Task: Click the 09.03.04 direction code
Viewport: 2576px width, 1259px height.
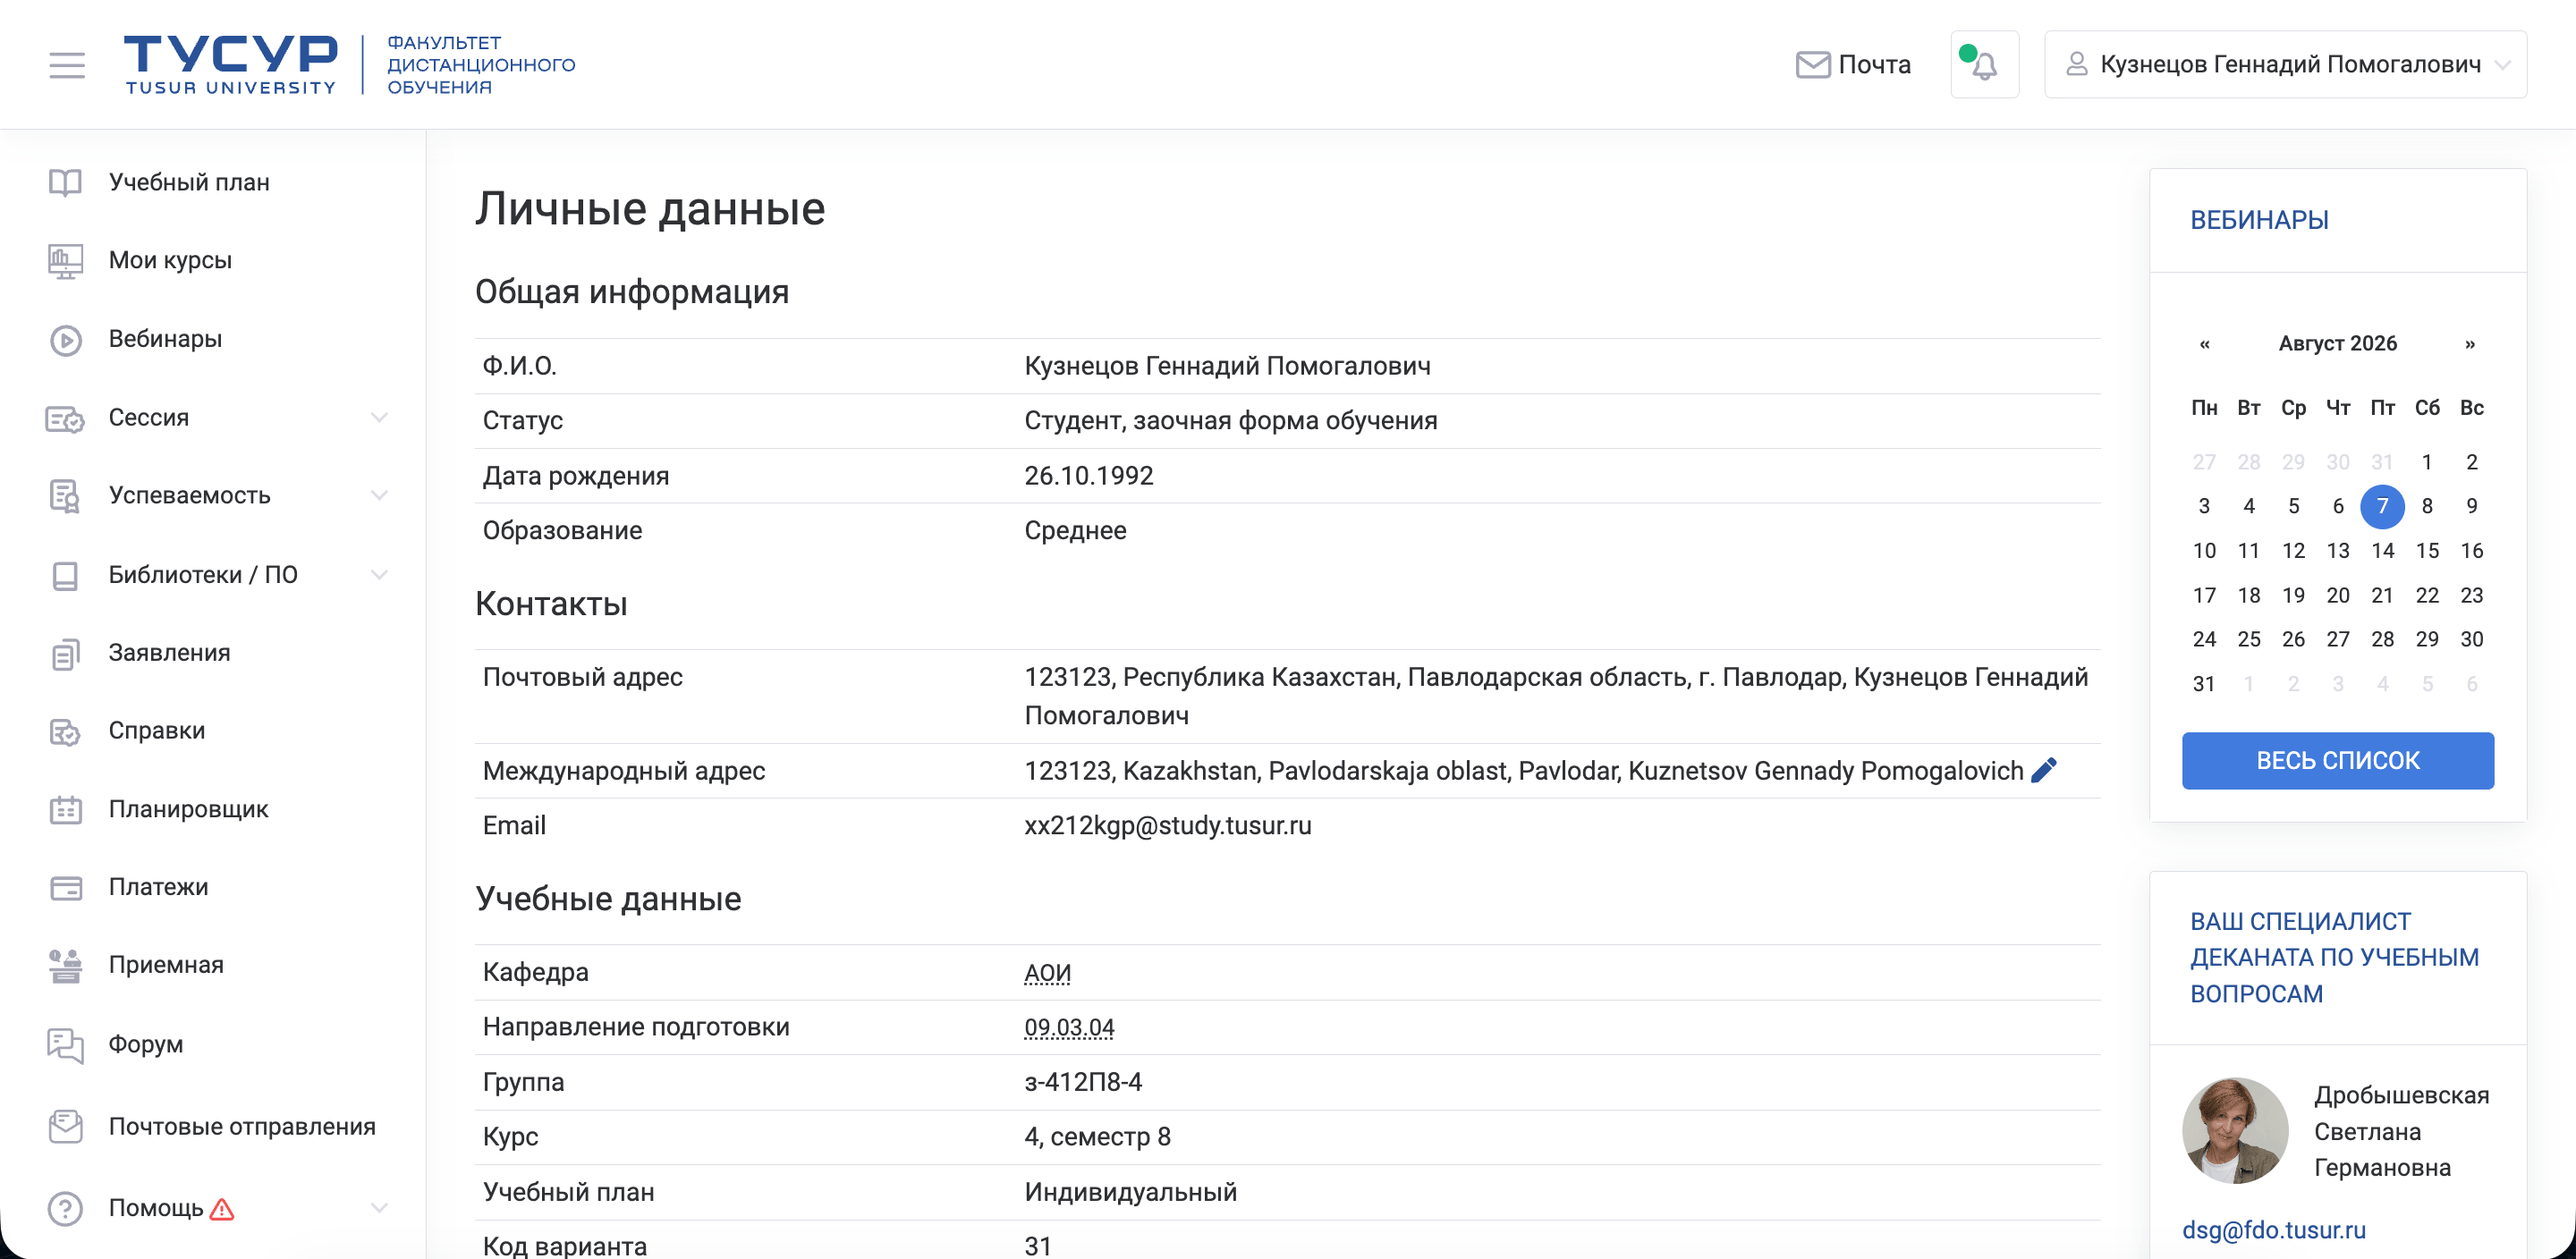Action: pyautogui.click(x=1069, y=1027)
